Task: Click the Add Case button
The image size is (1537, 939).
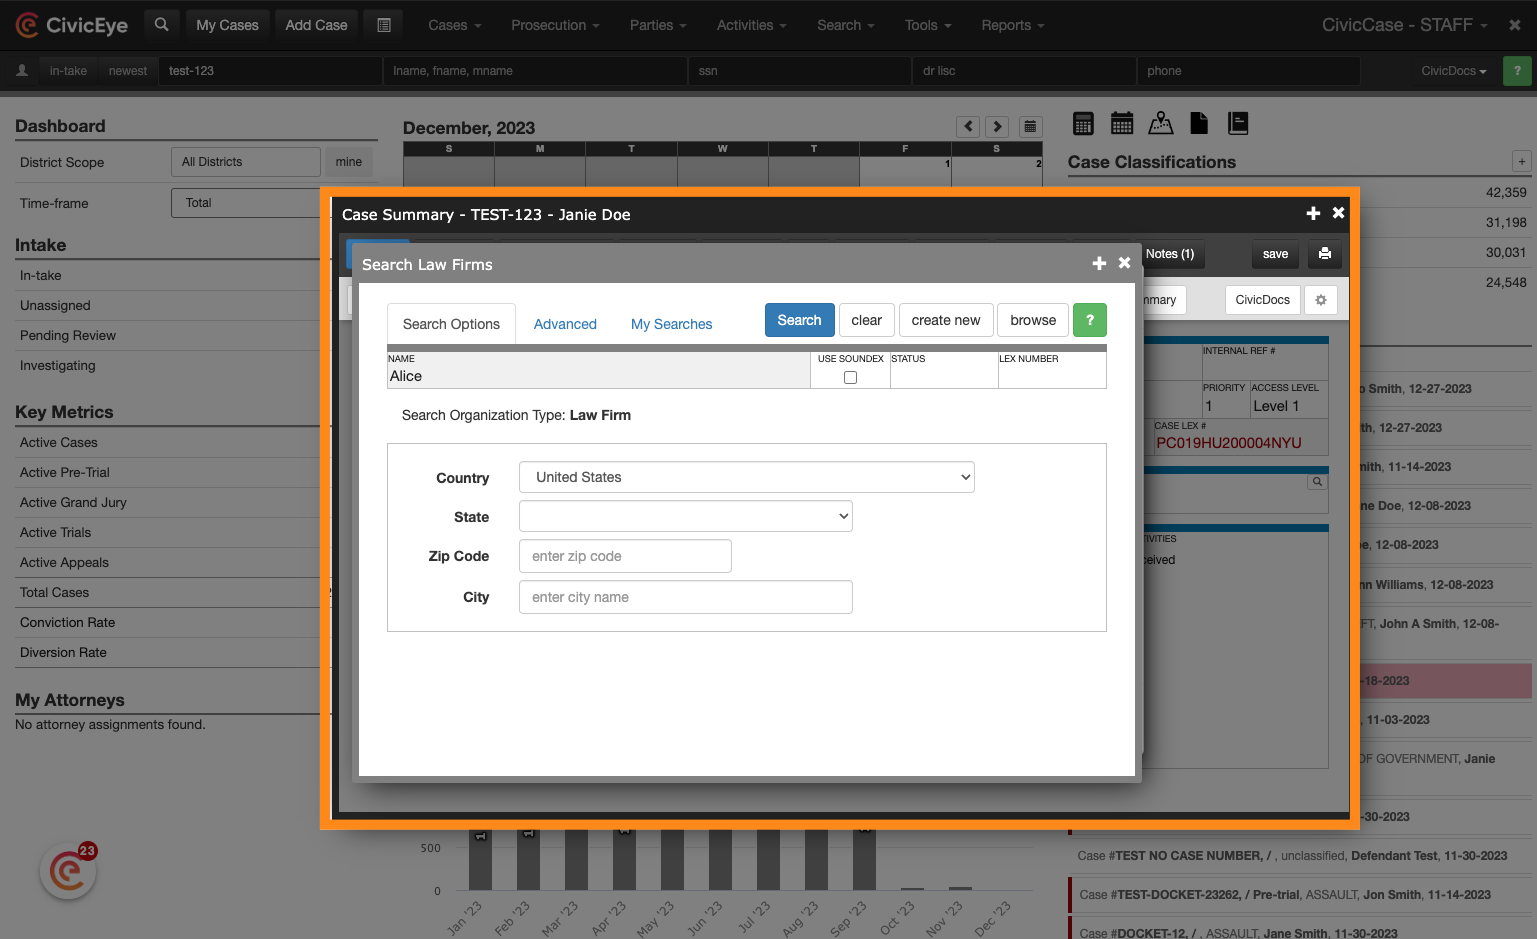Action: [317, 25]
